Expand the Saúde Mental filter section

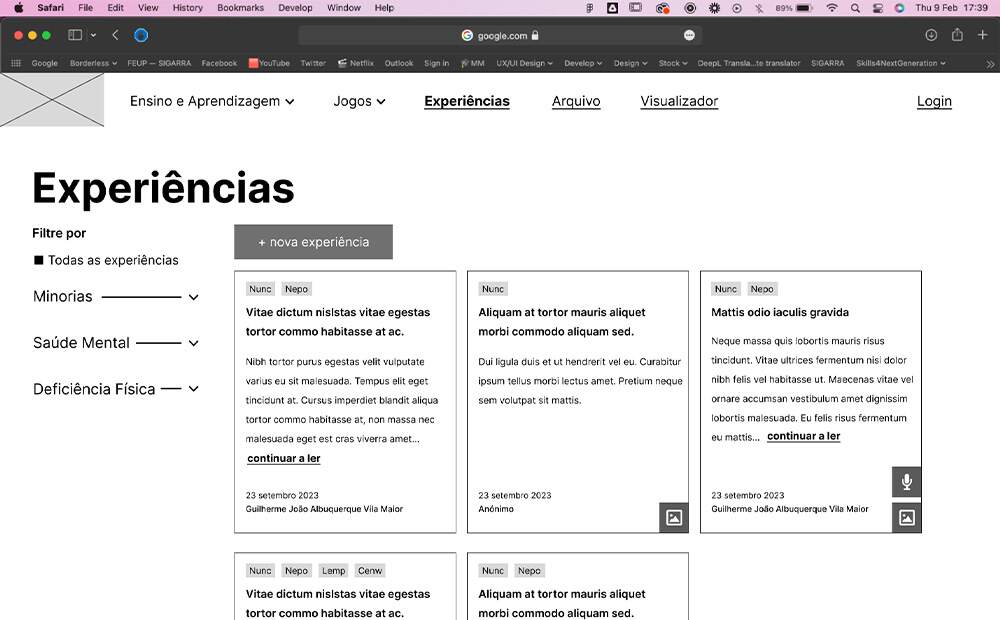(x=193, y=343)
